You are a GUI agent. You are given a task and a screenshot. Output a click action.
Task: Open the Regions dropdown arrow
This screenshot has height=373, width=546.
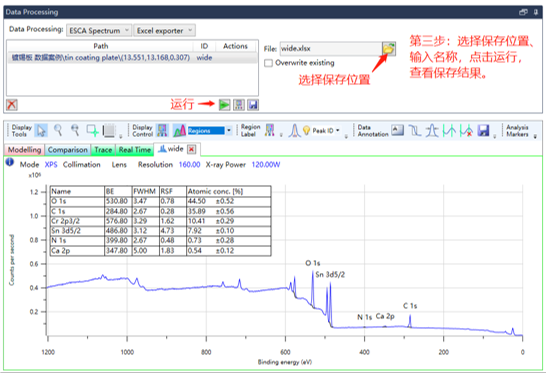point(229,131)
